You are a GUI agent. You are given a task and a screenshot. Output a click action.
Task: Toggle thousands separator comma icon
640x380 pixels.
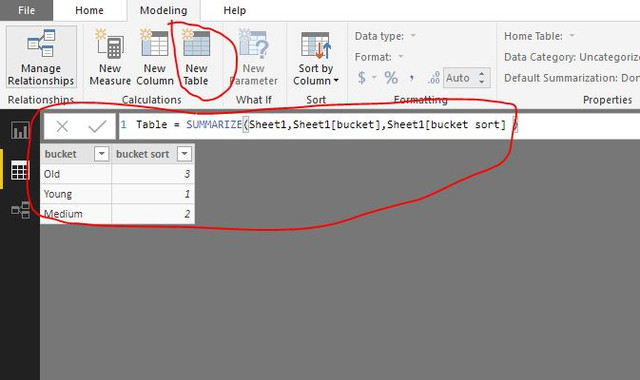[x=412, y=78]
